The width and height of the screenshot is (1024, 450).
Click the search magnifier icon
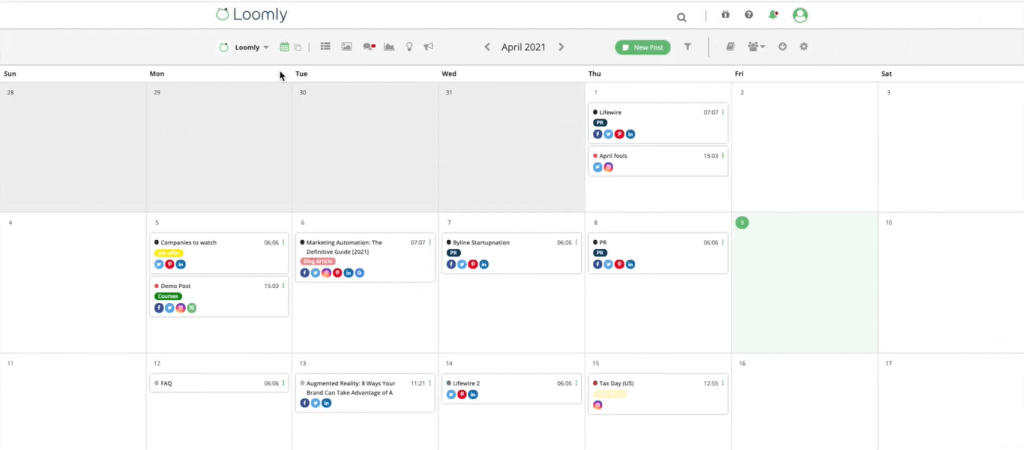coord(682,17)
